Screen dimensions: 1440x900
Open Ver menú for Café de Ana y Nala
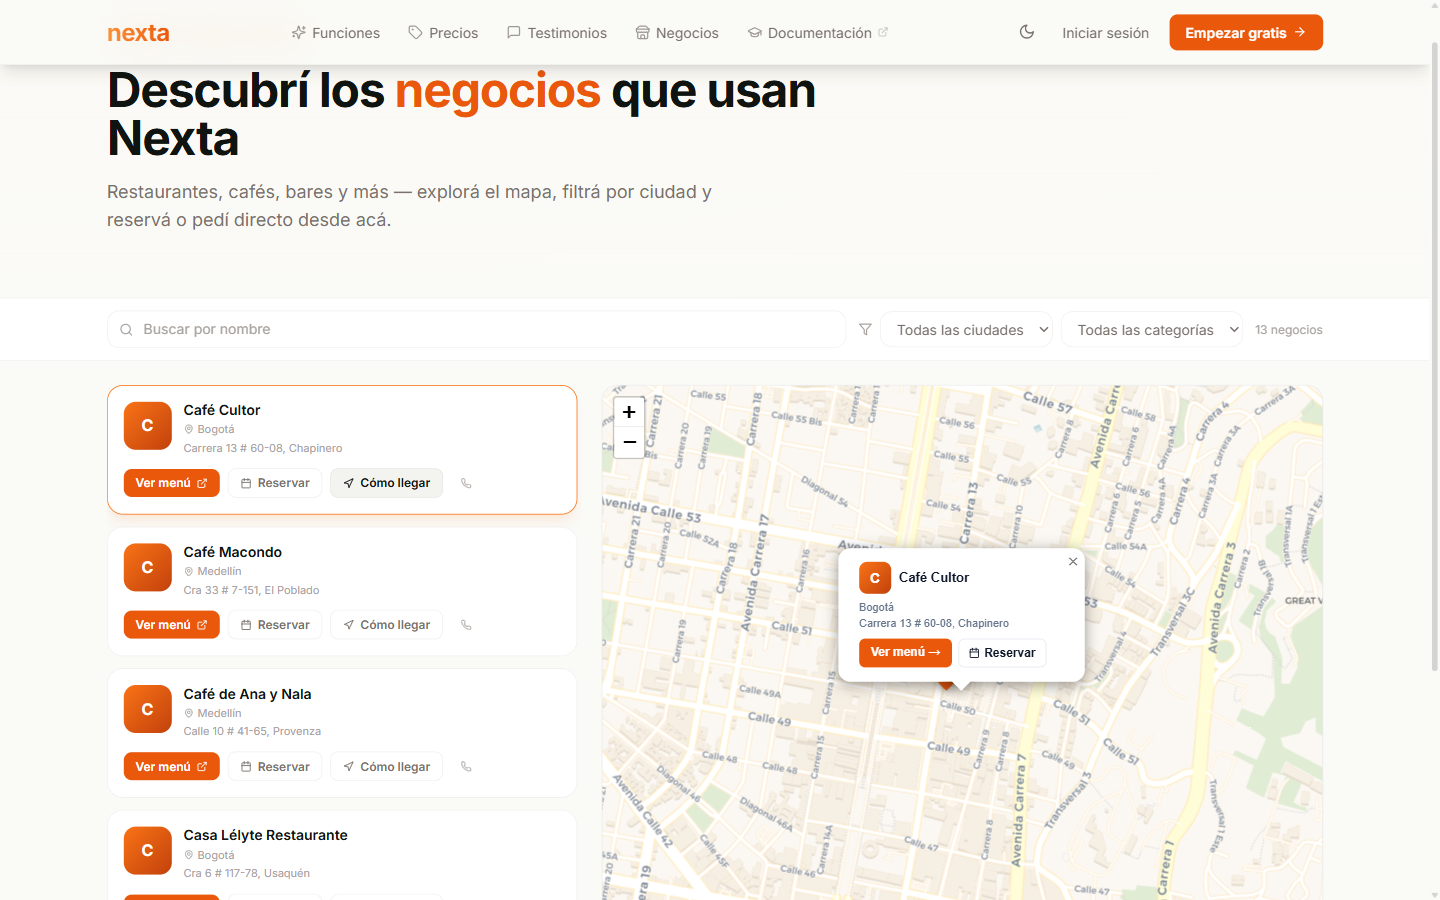point(171,766)
